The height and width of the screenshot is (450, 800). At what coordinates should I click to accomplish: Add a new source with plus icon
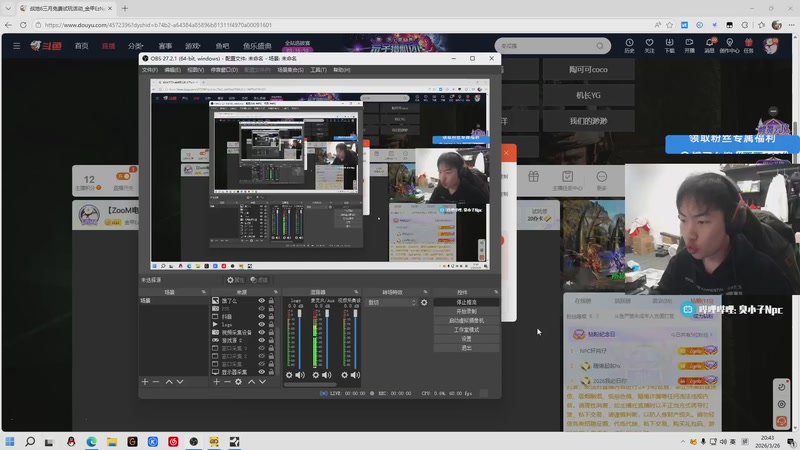click(216, 382)
